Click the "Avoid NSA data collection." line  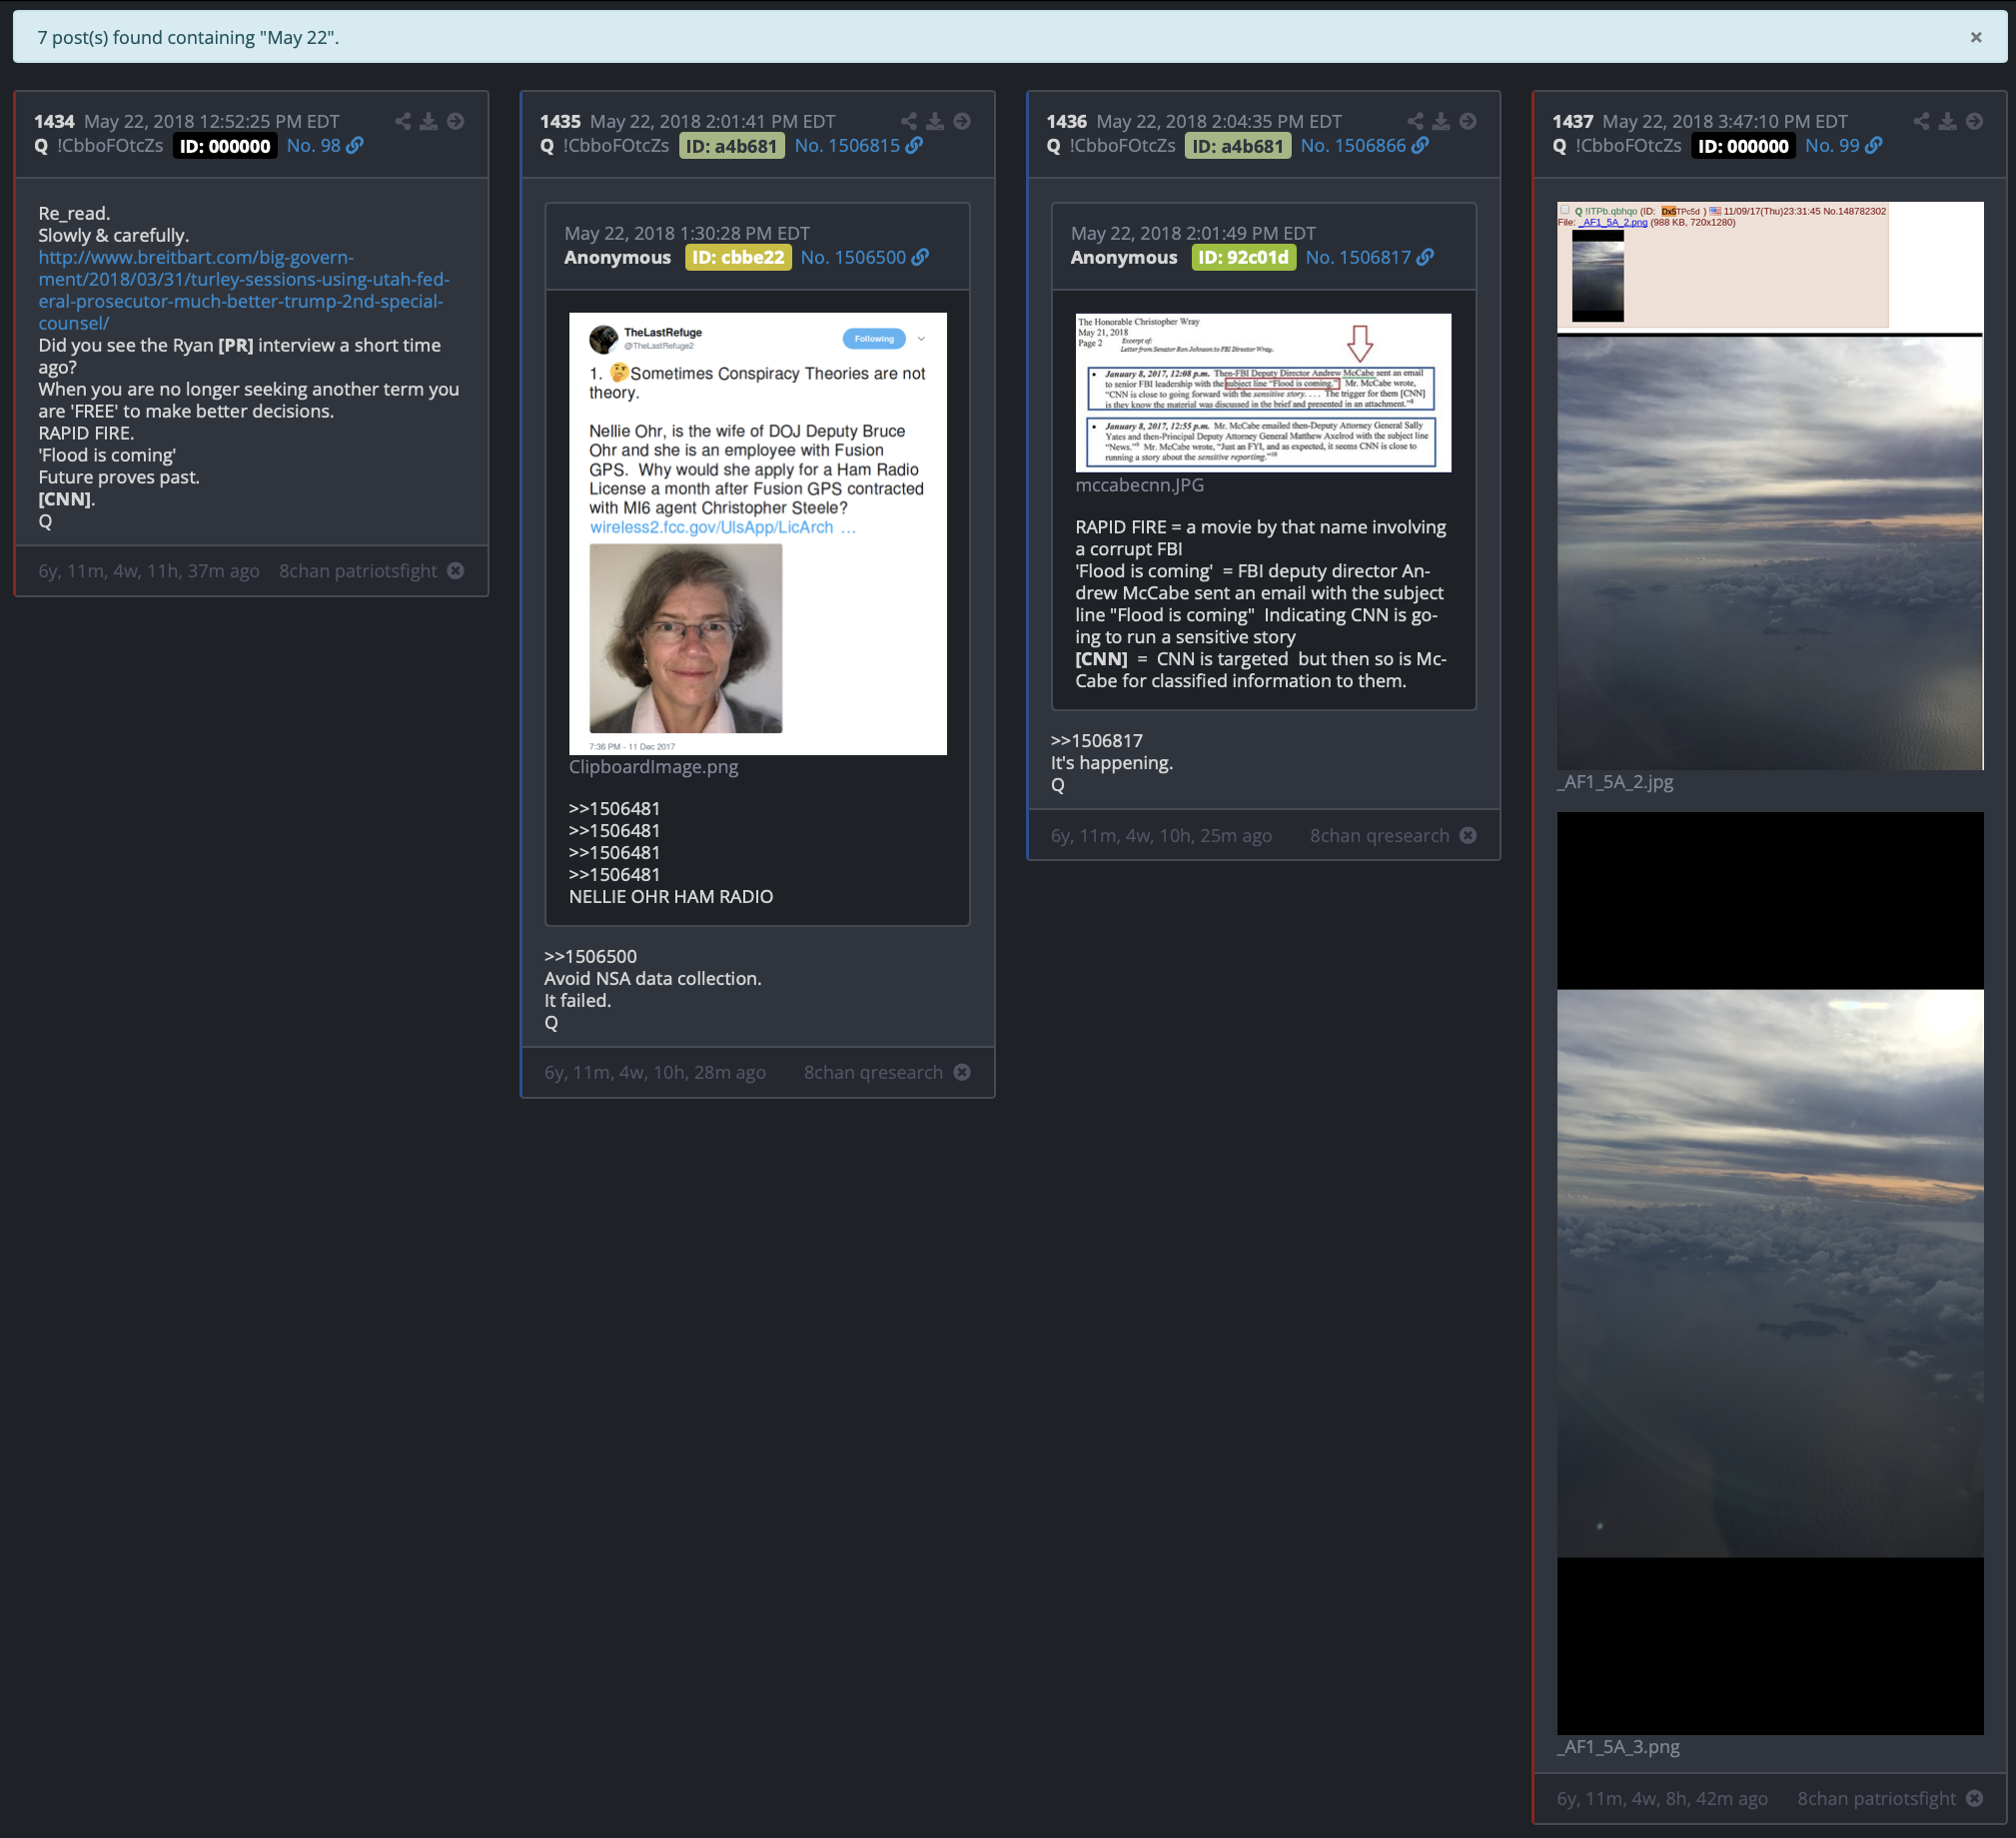click(653, 978)
